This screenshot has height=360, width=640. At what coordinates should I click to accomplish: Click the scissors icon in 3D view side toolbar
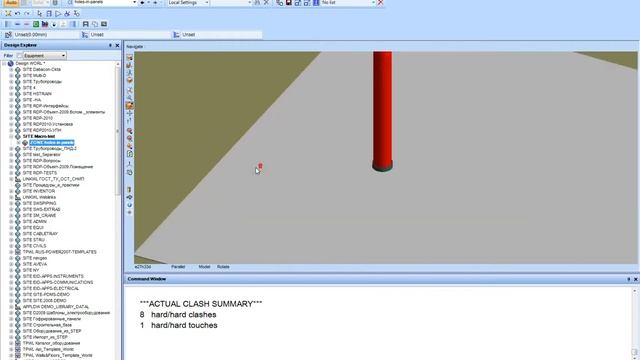129,90
